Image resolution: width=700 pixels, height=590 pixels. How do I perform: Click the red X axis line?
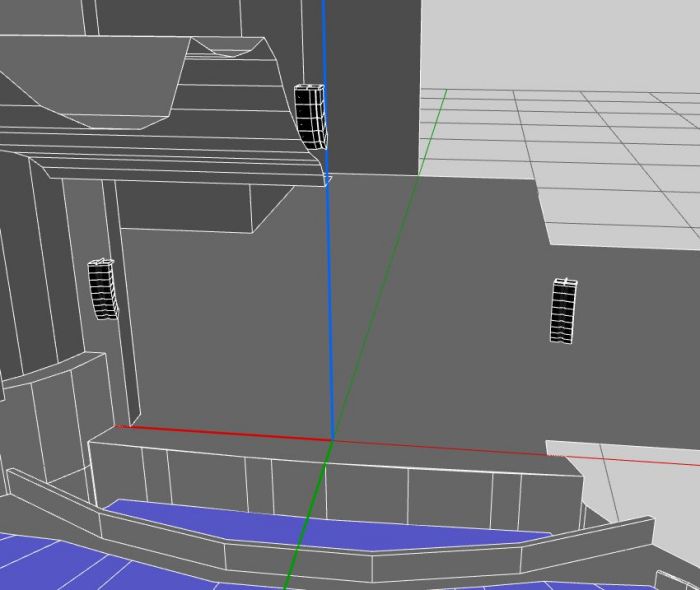pos(220,433)
